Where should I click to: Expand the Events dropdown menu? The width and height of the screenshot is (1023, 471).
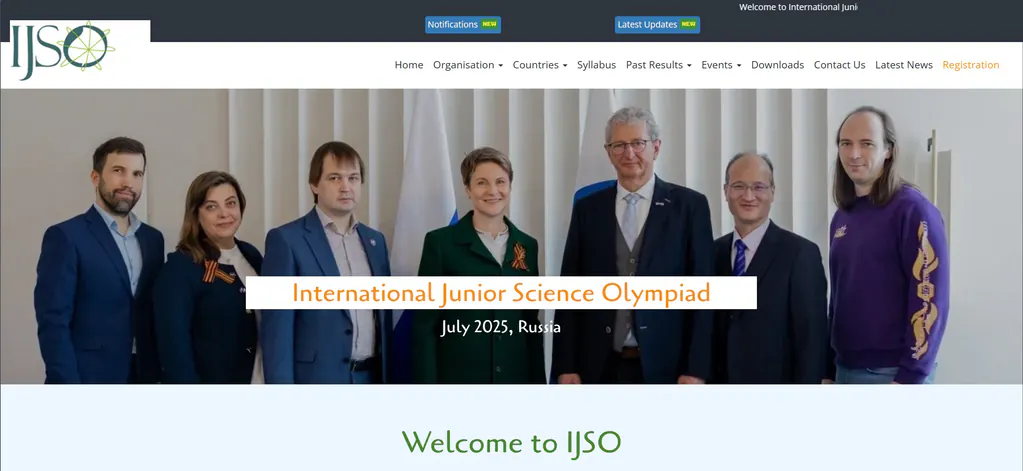tap(721, 65)
